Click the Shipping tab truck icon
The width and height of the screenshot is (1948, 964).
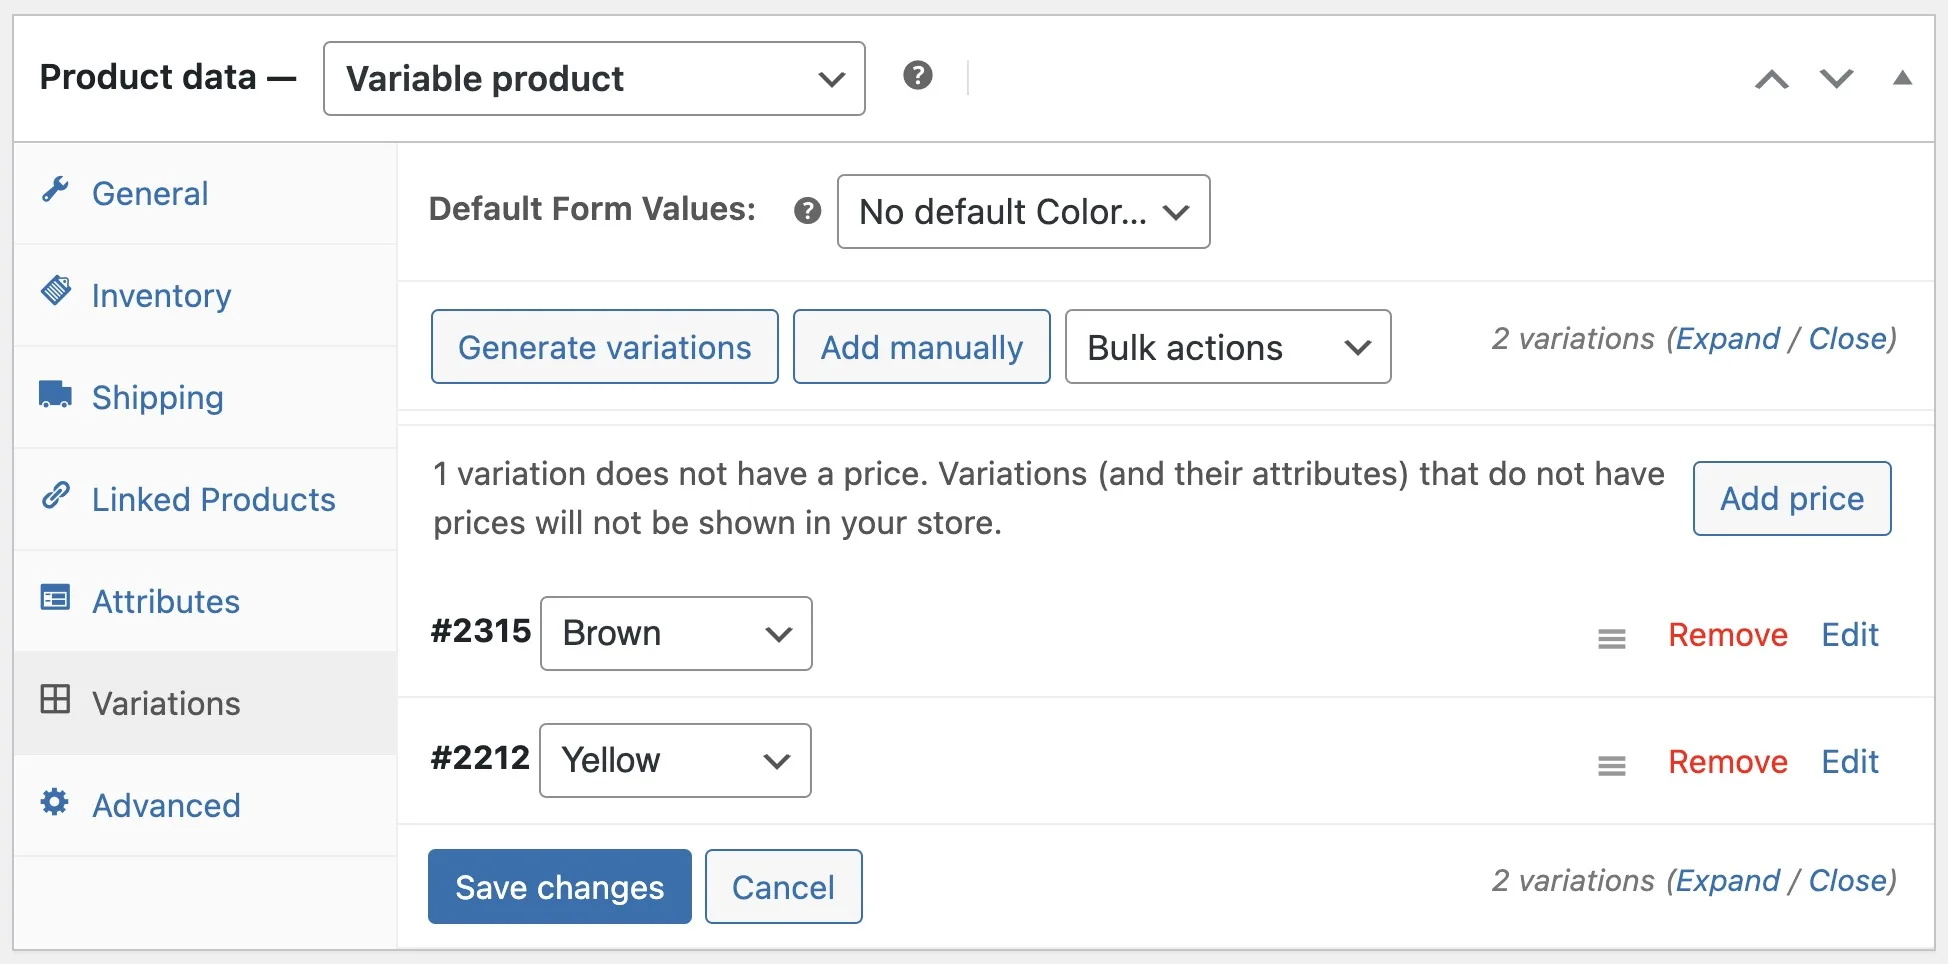tap(55, 394)
